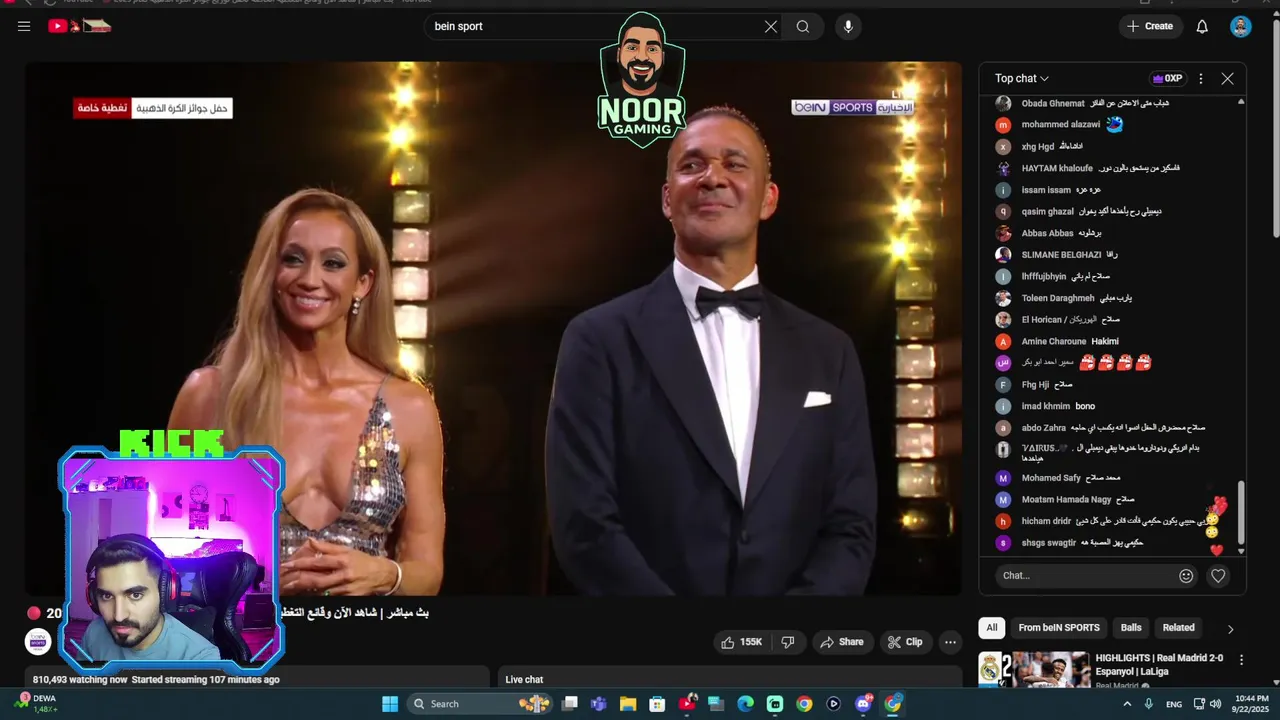Viewport: 1280px width, 720px height.
Task: Switch input language ENG indicator
Action: point(1174,704)
